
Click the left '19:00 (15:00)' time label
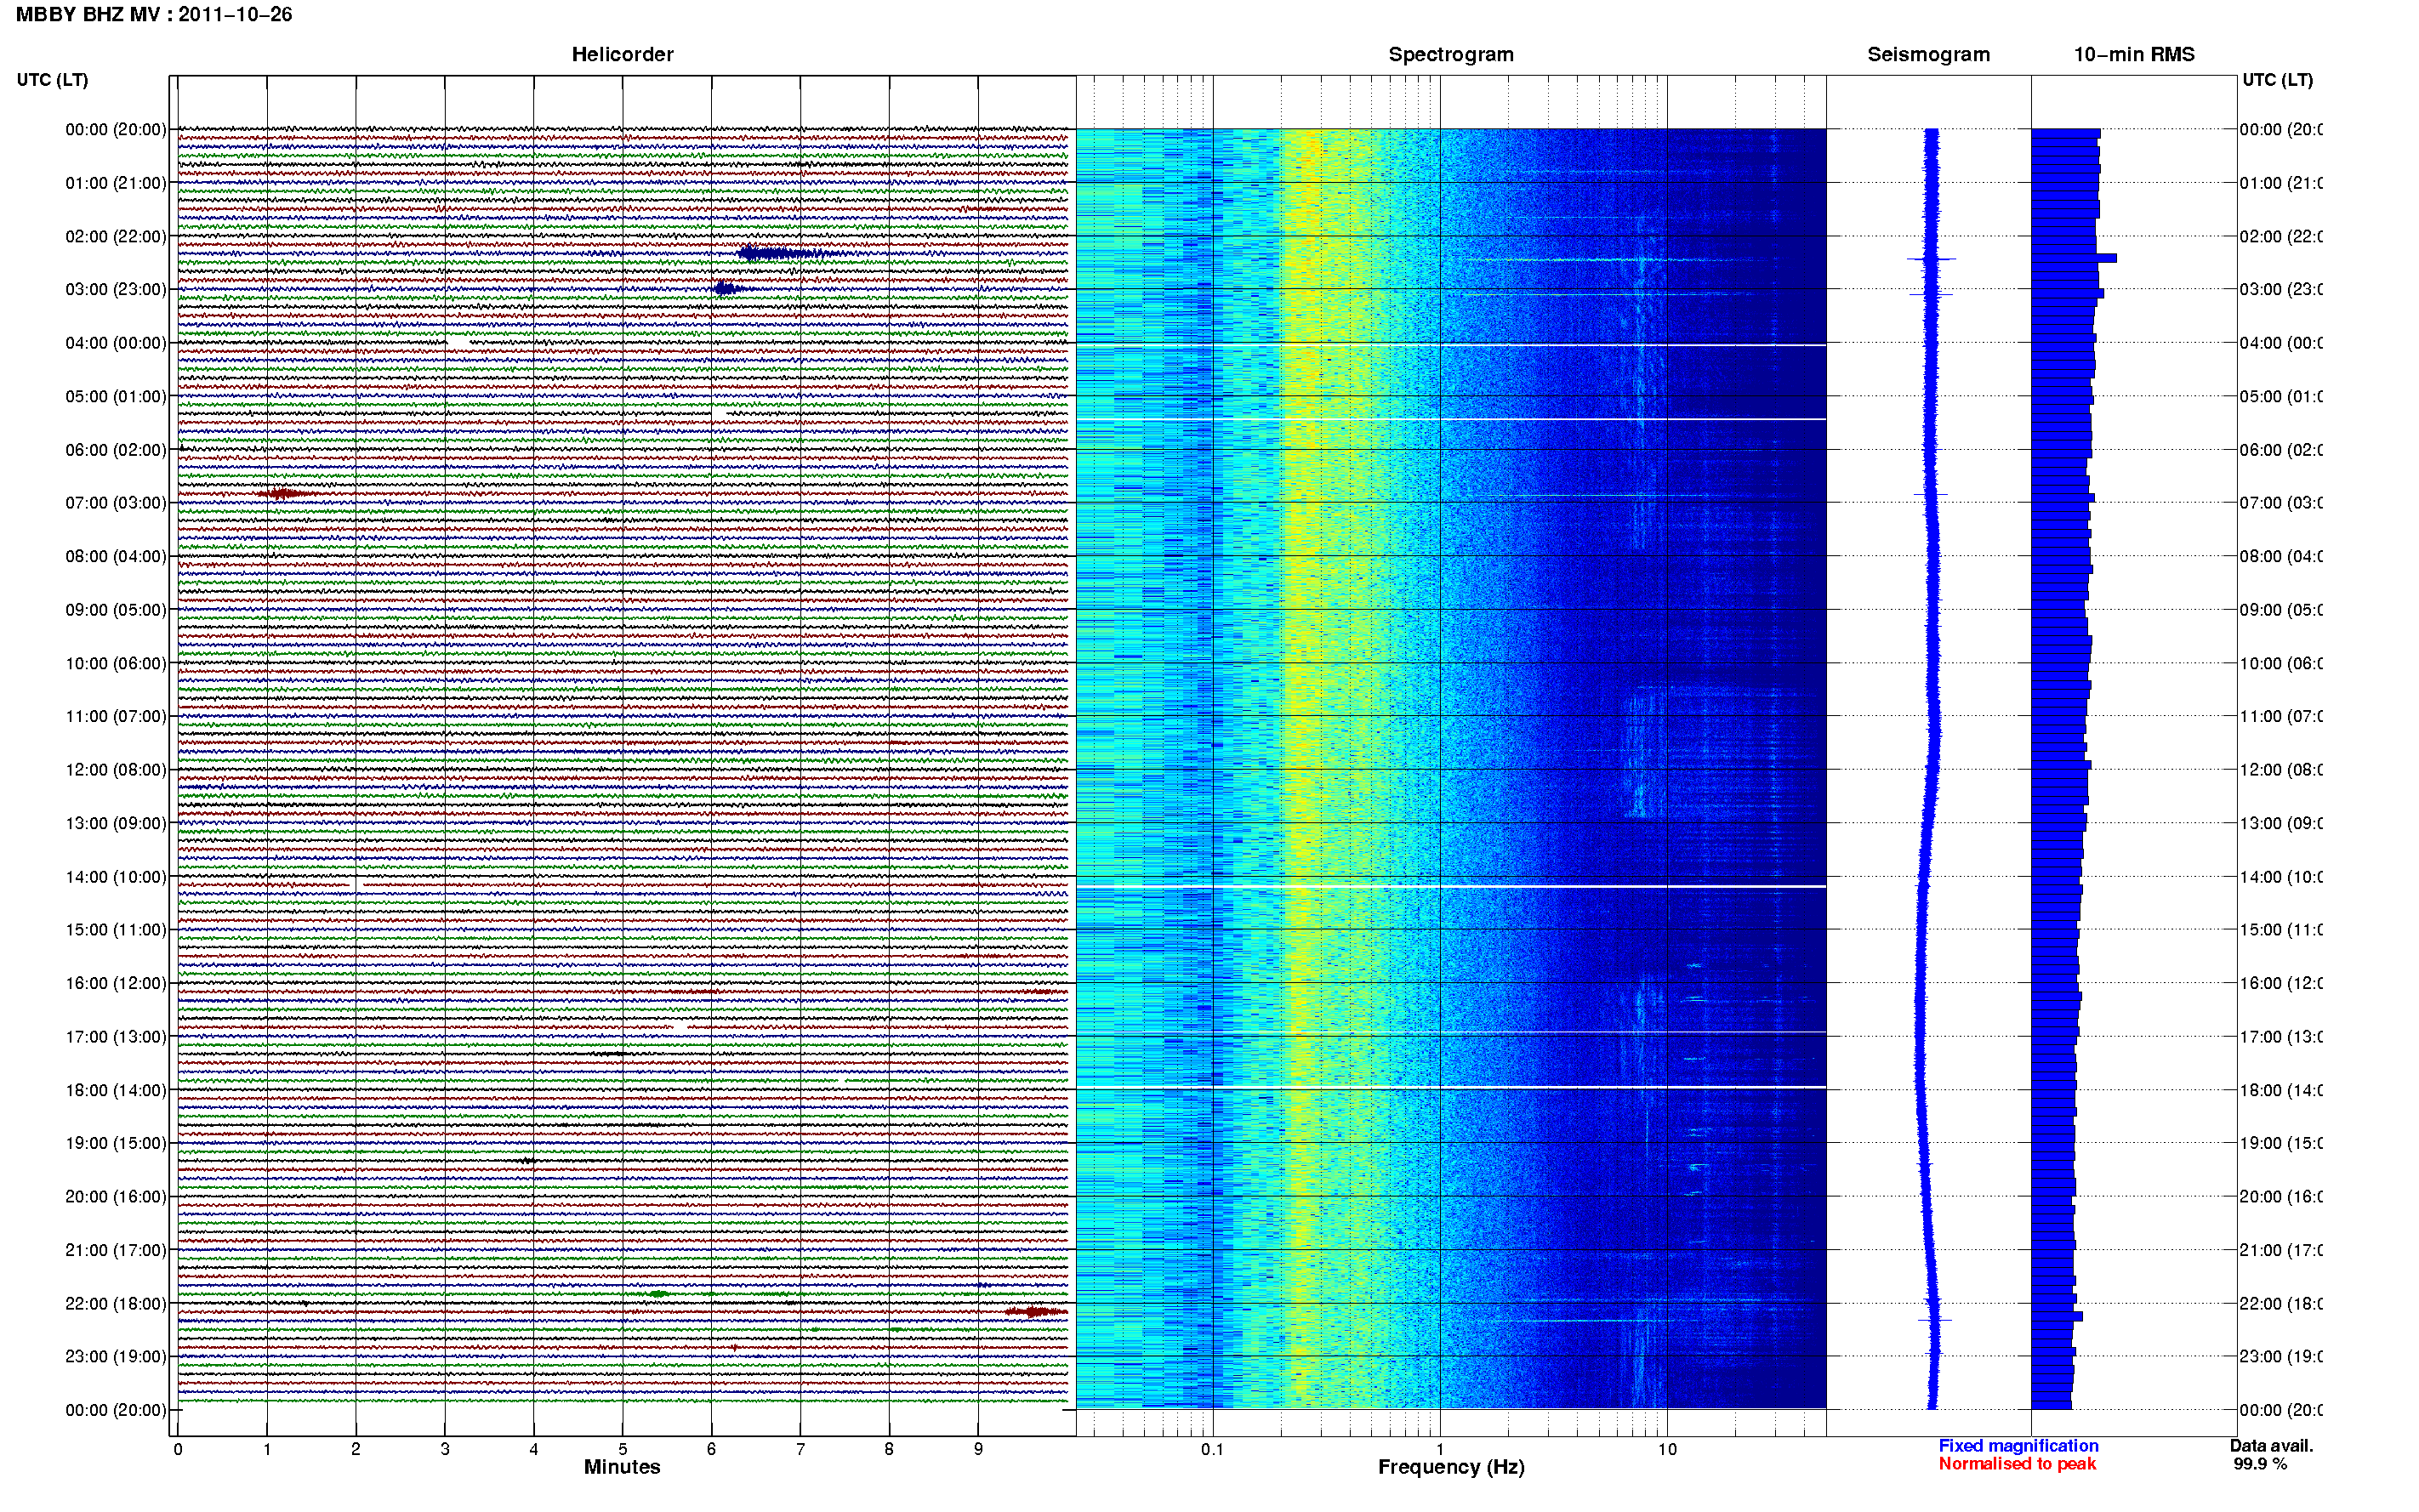click(x=116, y=1143)
